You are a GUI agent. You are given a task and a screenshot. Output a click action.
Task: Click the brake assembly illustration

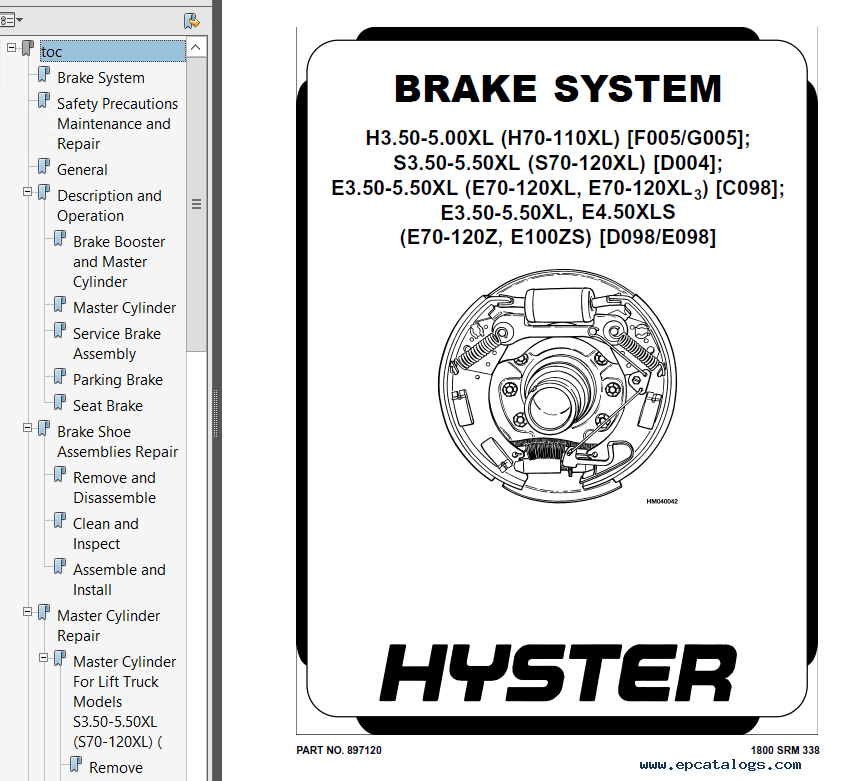click(558, 385)
